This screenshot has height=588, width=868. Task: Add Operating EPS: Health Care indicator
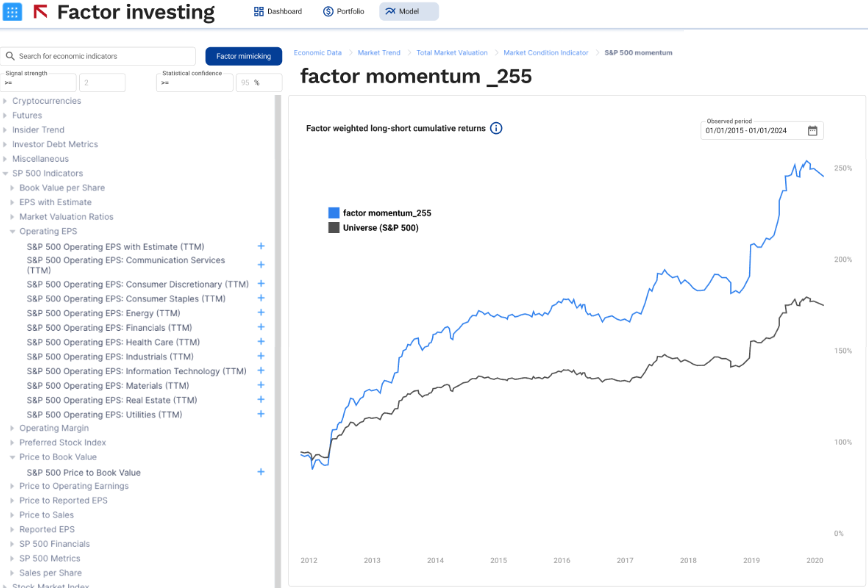[261, 342]
